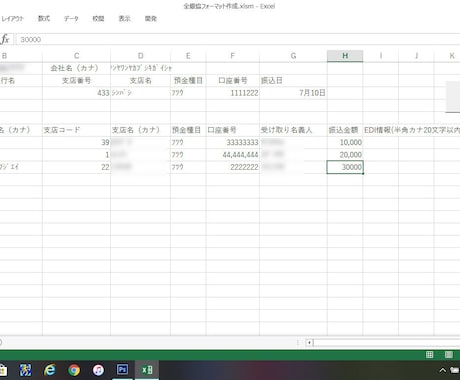Select column D header
The width and height of the screenshot is (460, 380).
(140, 56)
